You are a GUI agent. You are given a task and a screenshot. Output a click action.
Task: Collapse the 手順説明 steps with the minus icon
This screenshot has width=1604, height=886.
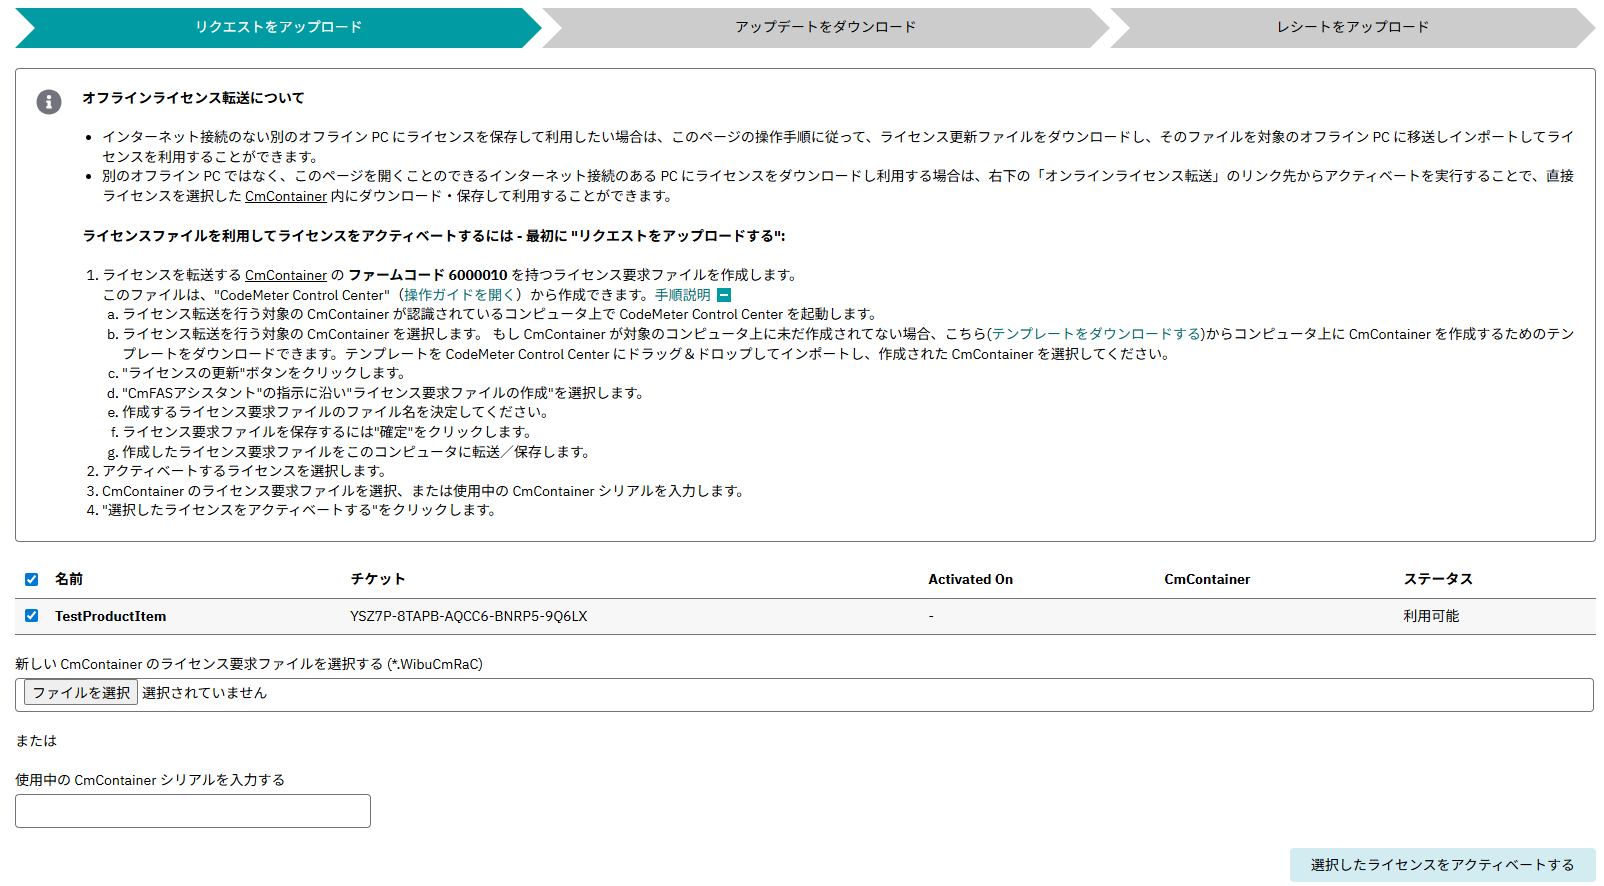point(724,295)
